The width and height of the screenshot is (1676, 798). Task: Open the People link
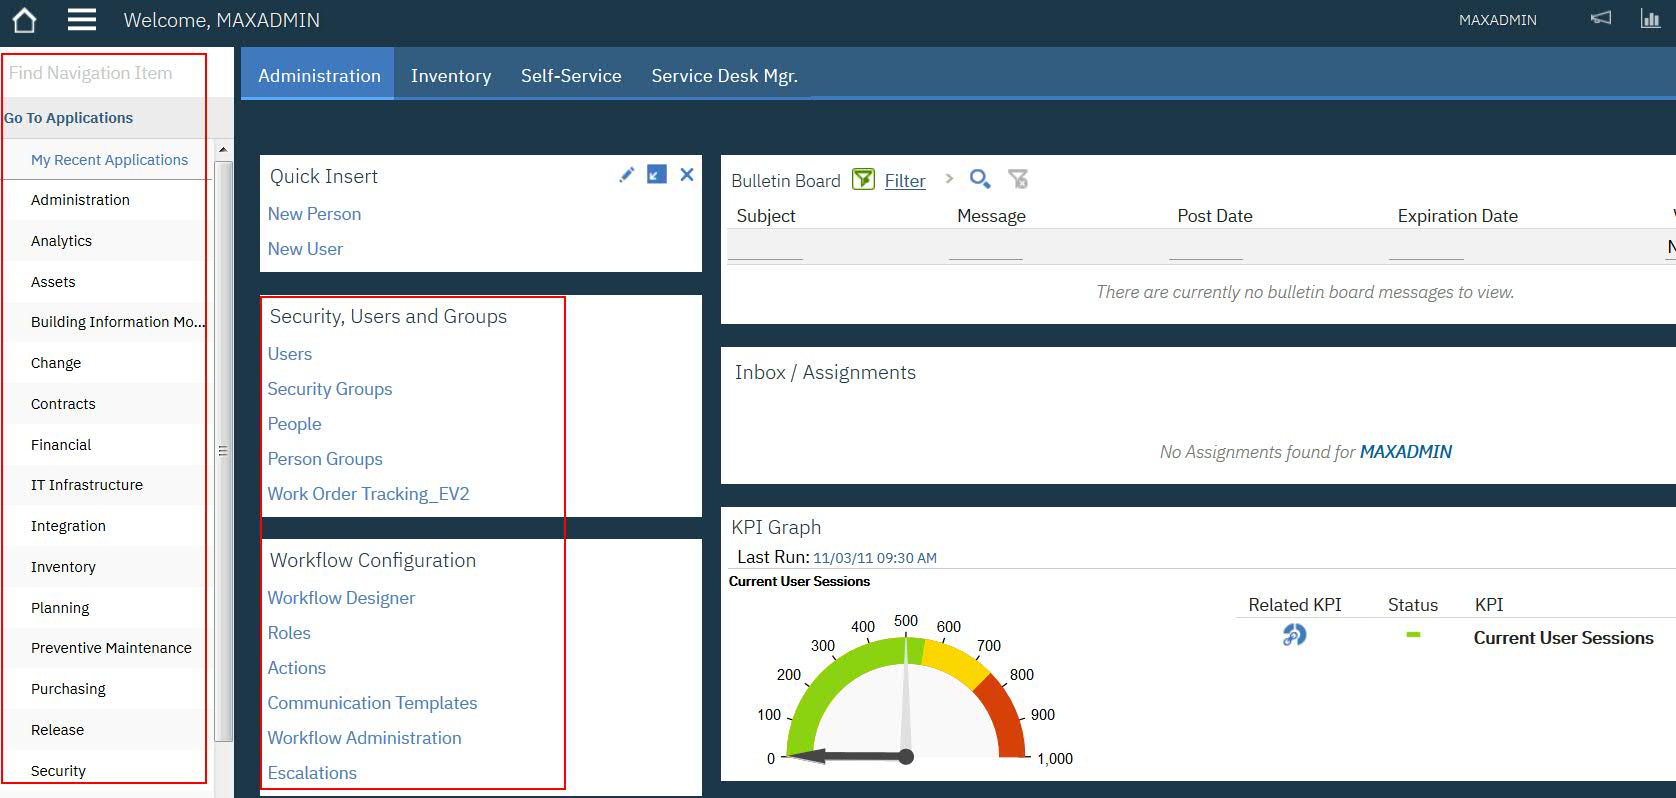coord(294,424)
